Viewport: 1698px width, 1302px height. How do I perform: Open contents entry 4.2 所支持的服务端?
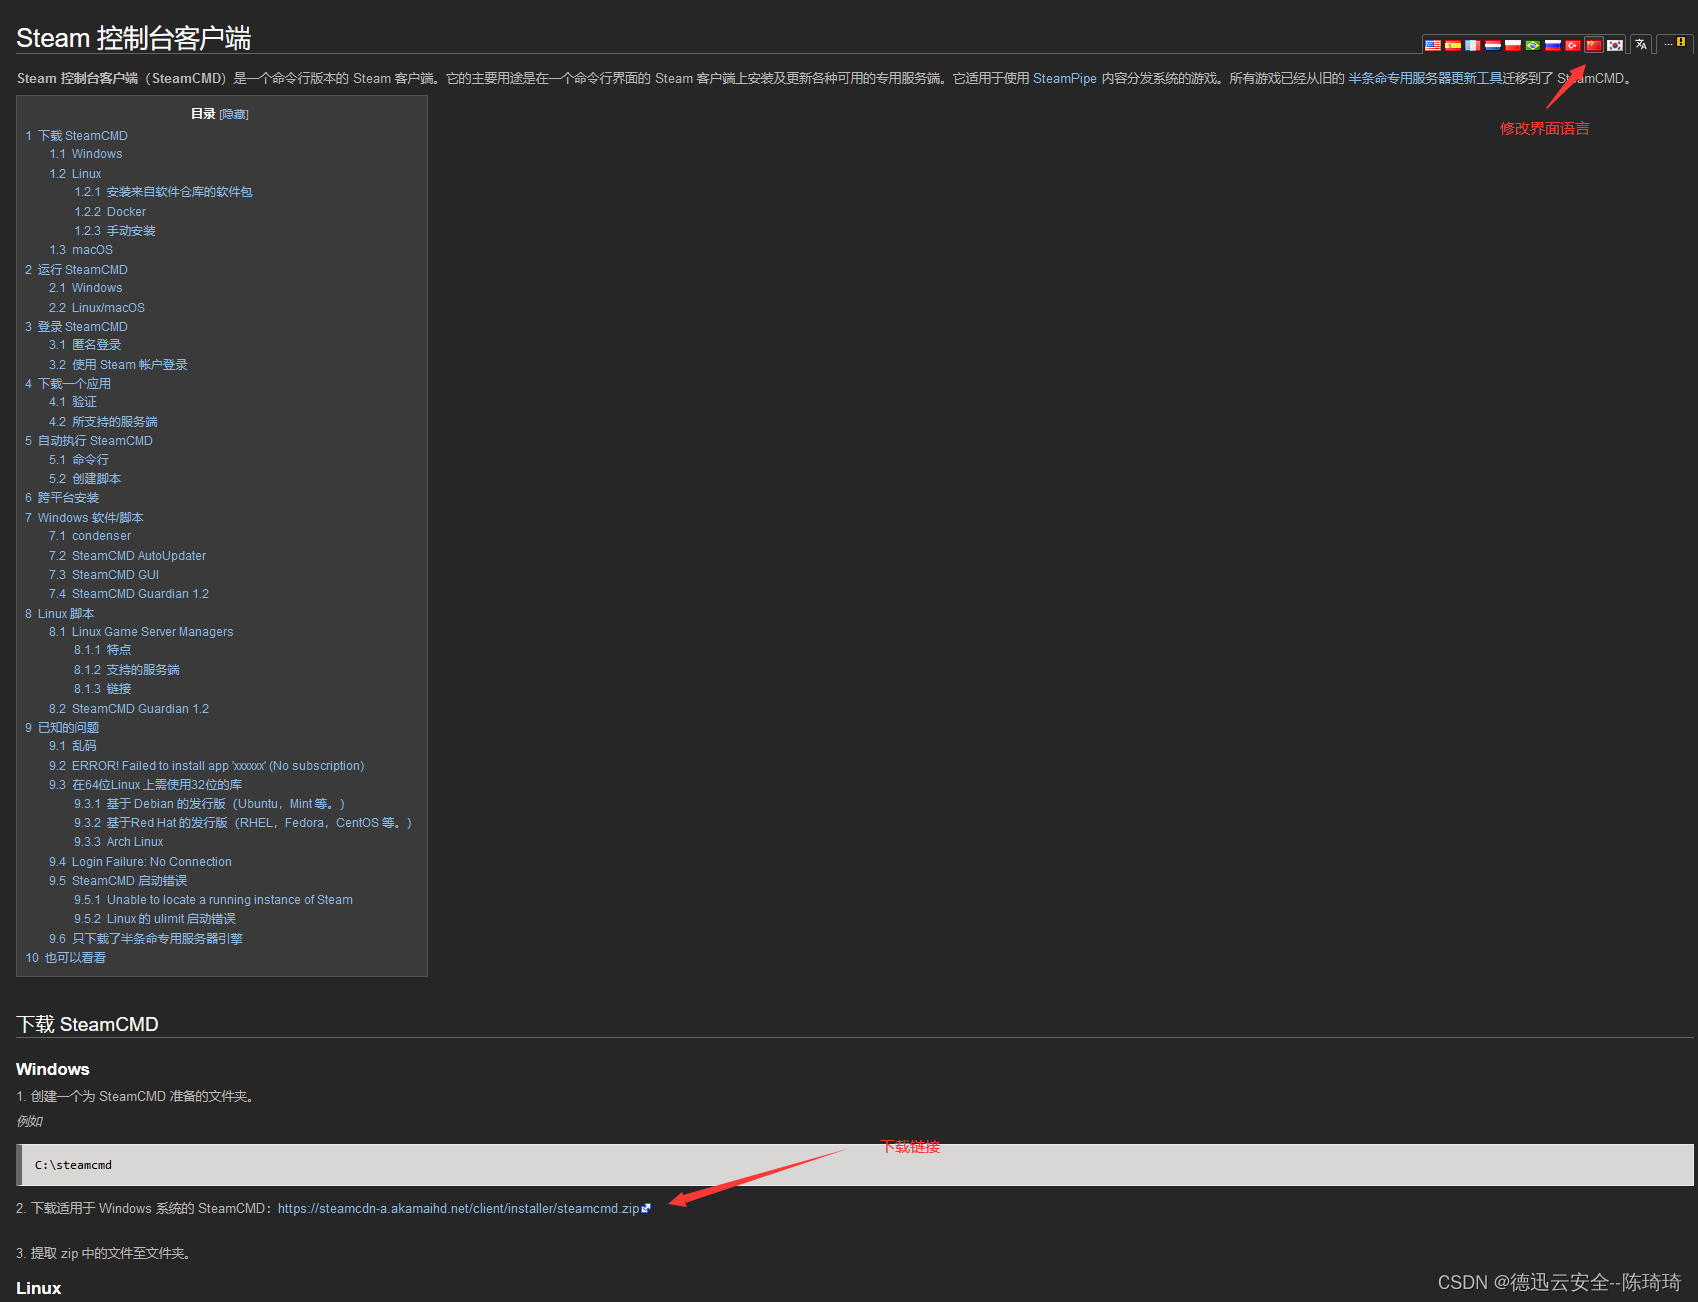(103, 421)
